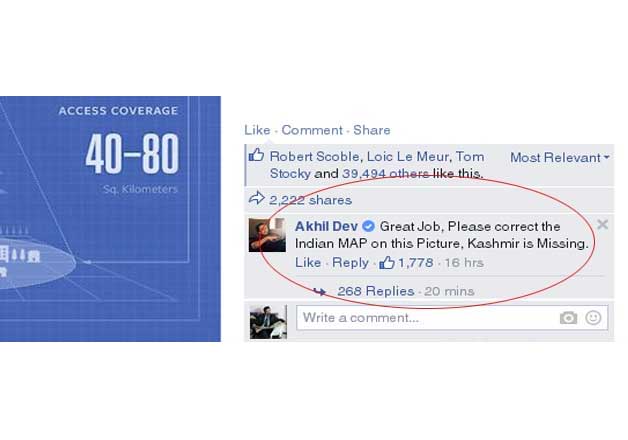Image resolution: width=628 pixels, height=440 pixels.
Task: Click Like under the post
Action: [257, 130]
